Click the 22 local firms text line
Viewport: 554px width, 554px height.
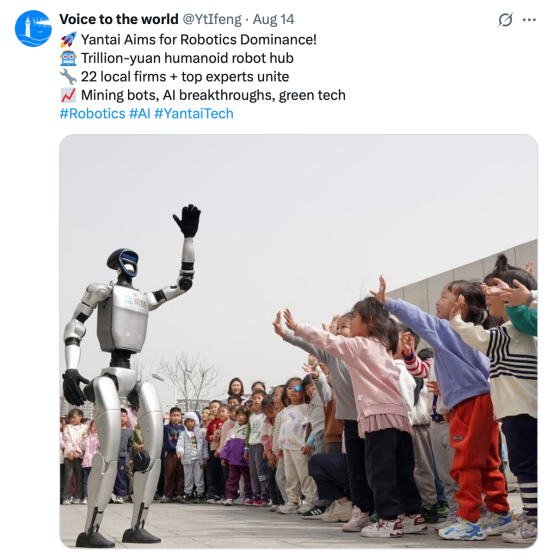tap(185, 77)
